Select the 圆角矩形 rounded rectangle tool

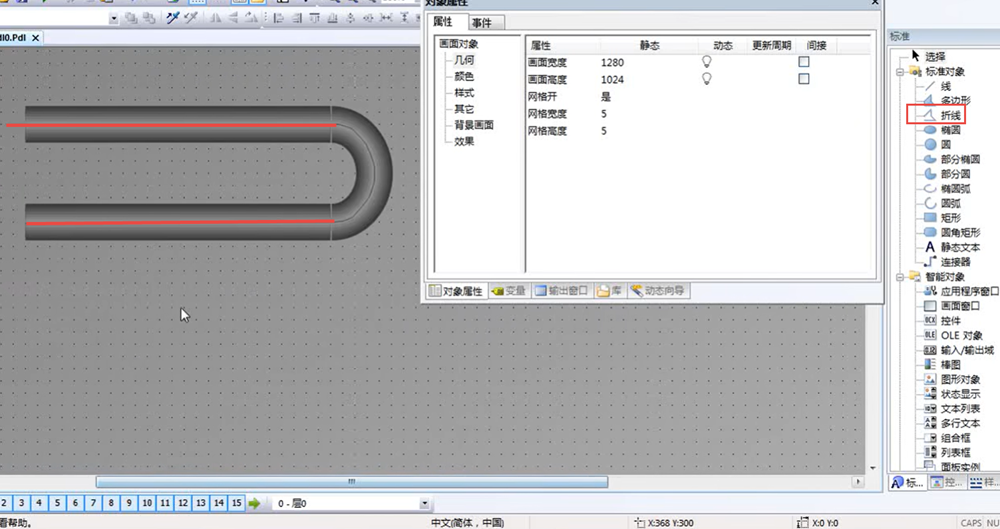[x=959, y=232]
